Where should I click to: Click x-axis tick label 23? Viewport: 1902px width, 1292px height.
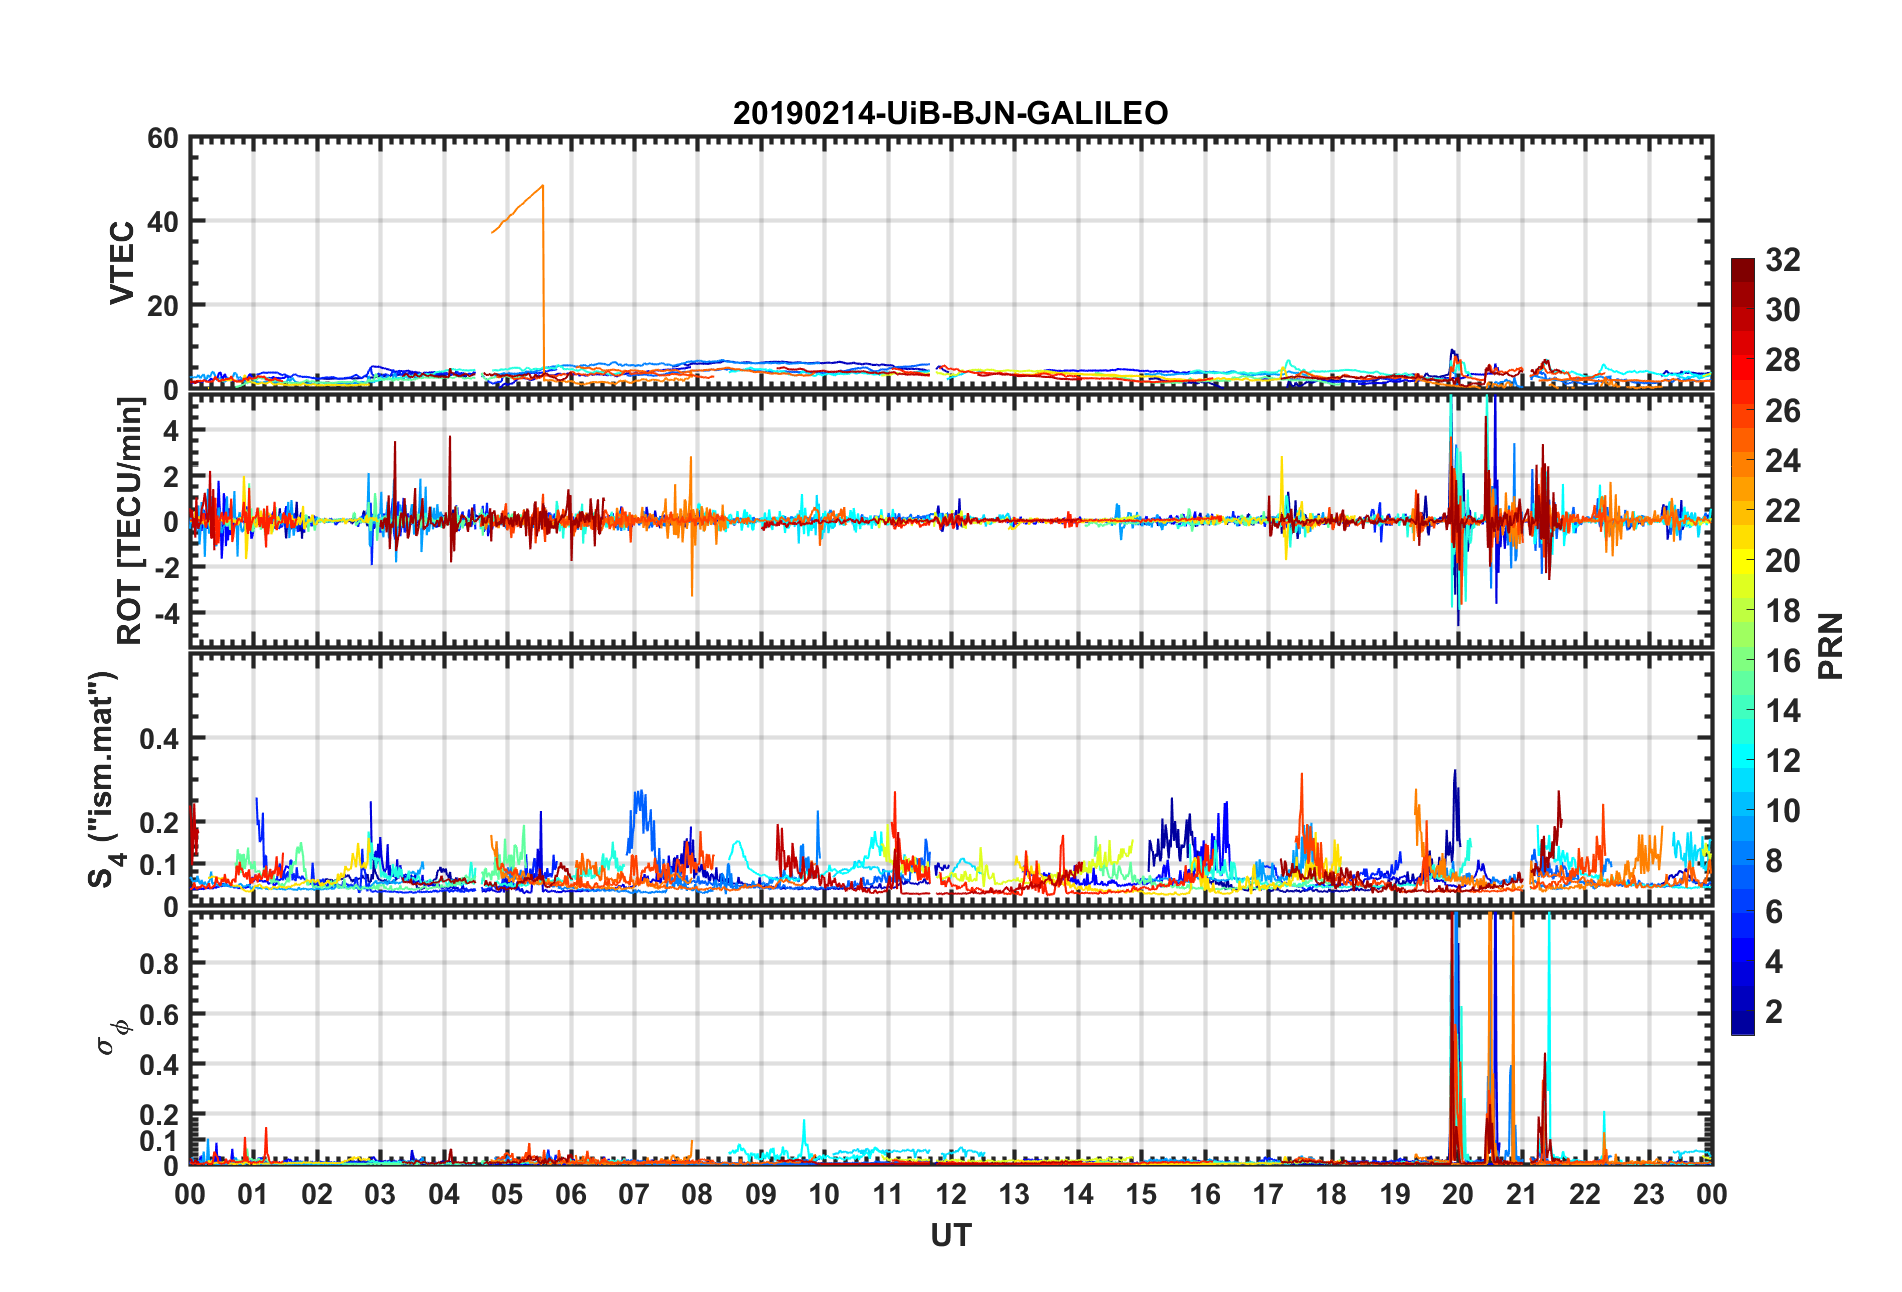coord(1648,1194)
